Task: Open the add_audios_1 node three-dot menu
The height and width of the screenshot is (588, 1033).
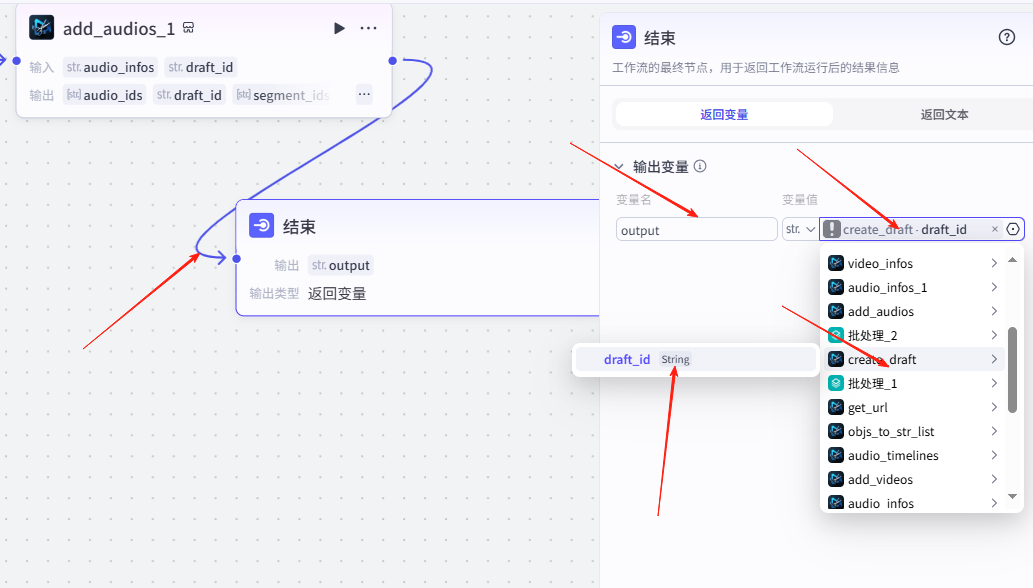Action: 369,28
